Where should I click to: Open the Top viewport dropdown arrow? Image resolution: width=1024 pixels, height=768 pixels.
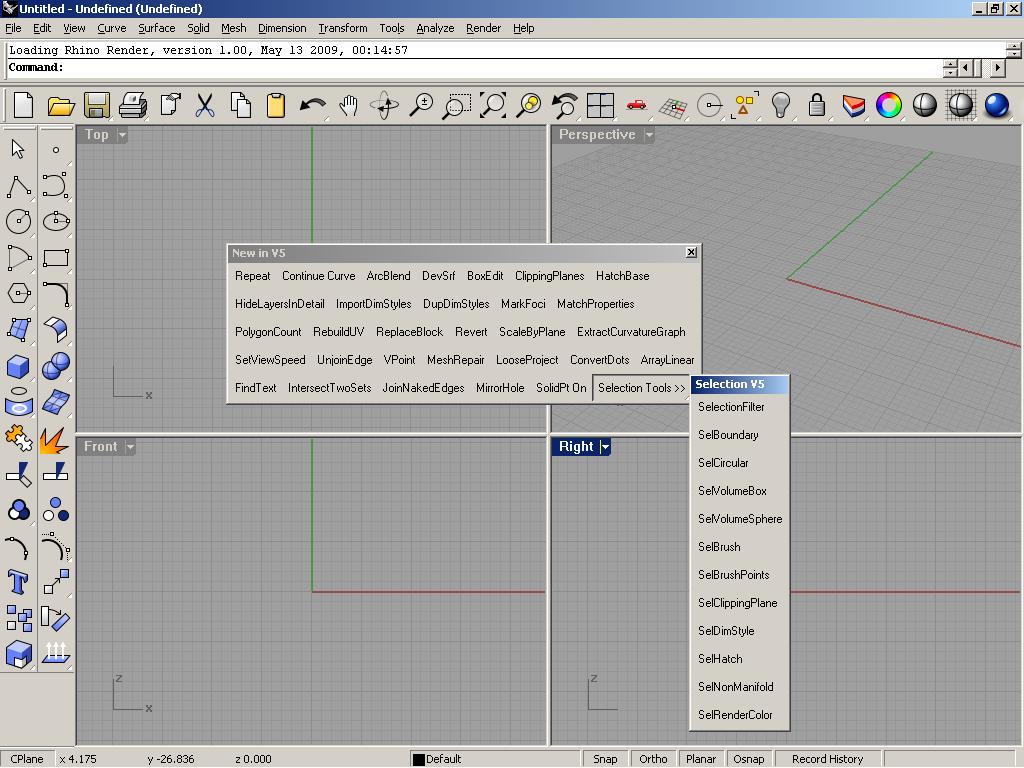click(122, 135)
